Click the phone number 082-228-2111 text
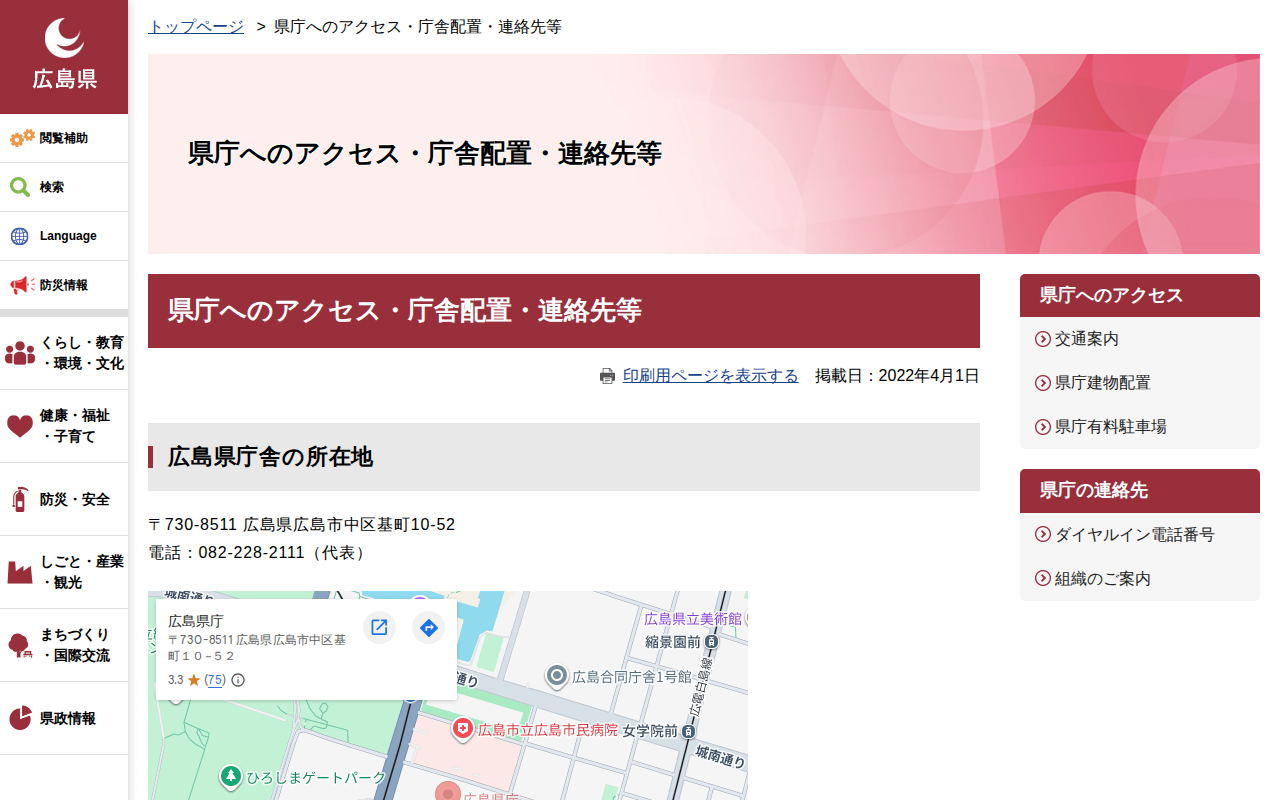 [x=254, y=552]
